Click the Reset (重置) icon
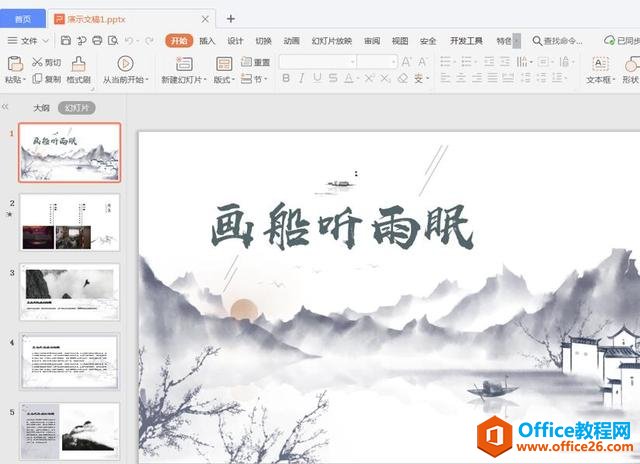The height and width of the screenshot is (464, 640). [246, 62]
